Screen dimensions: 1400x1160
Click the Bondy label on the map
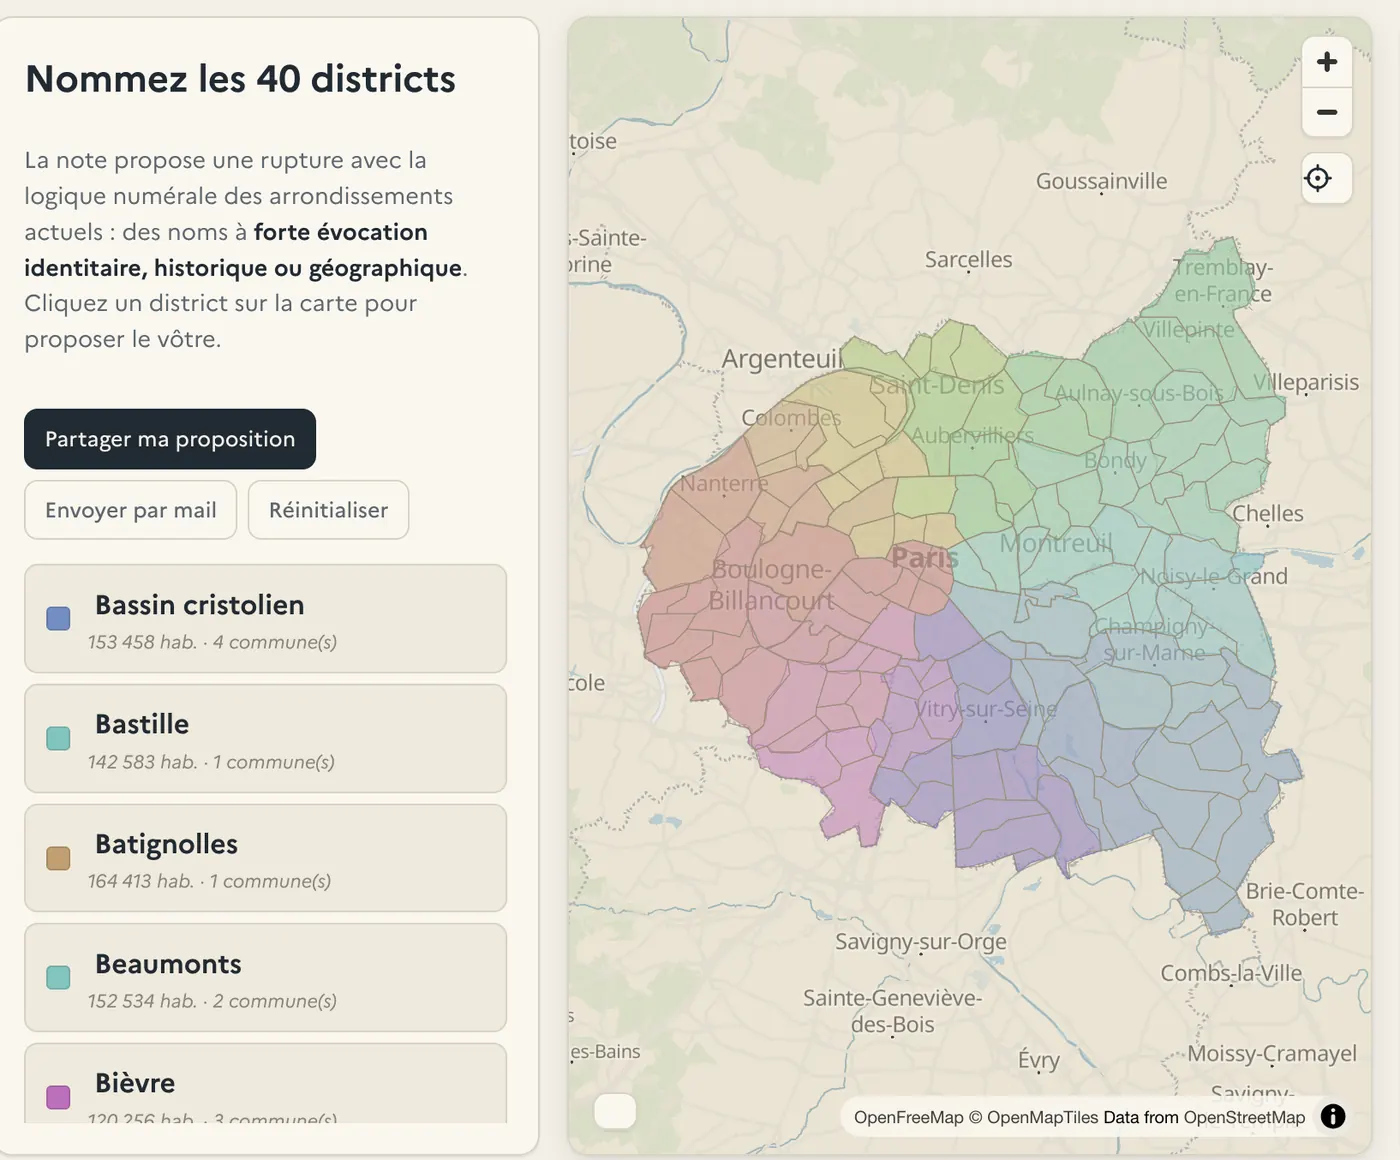click(x=1115, y=461)
